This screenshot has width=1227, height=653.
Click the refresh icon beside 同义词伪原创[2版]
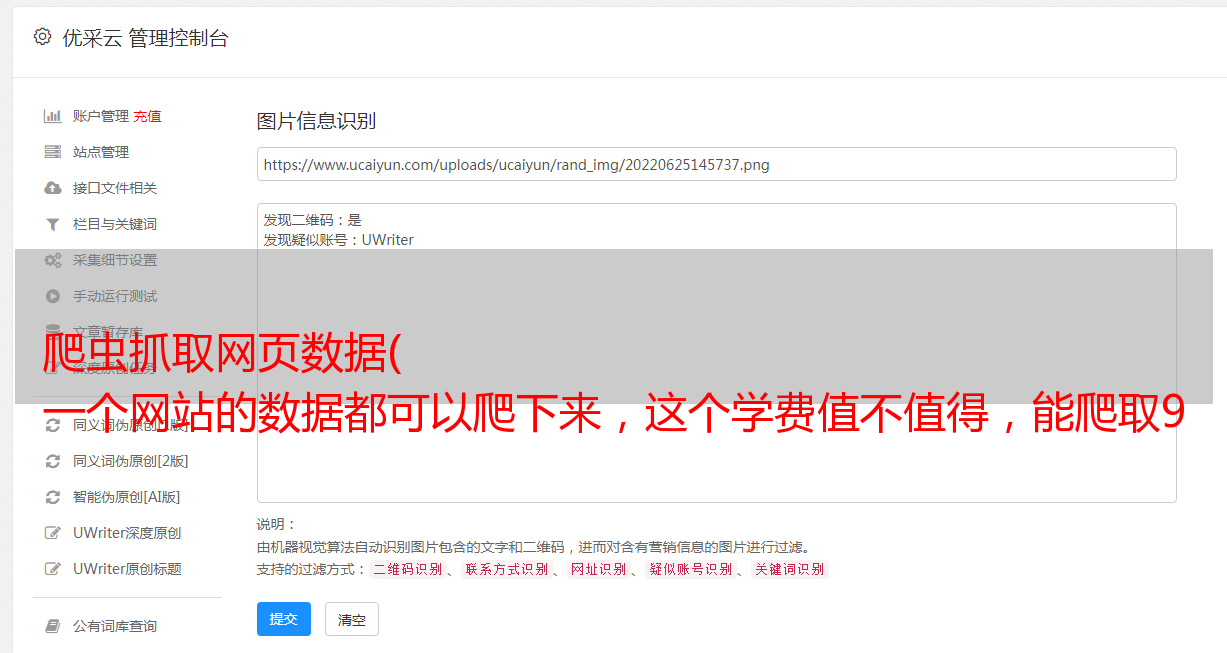pos(53,461)
